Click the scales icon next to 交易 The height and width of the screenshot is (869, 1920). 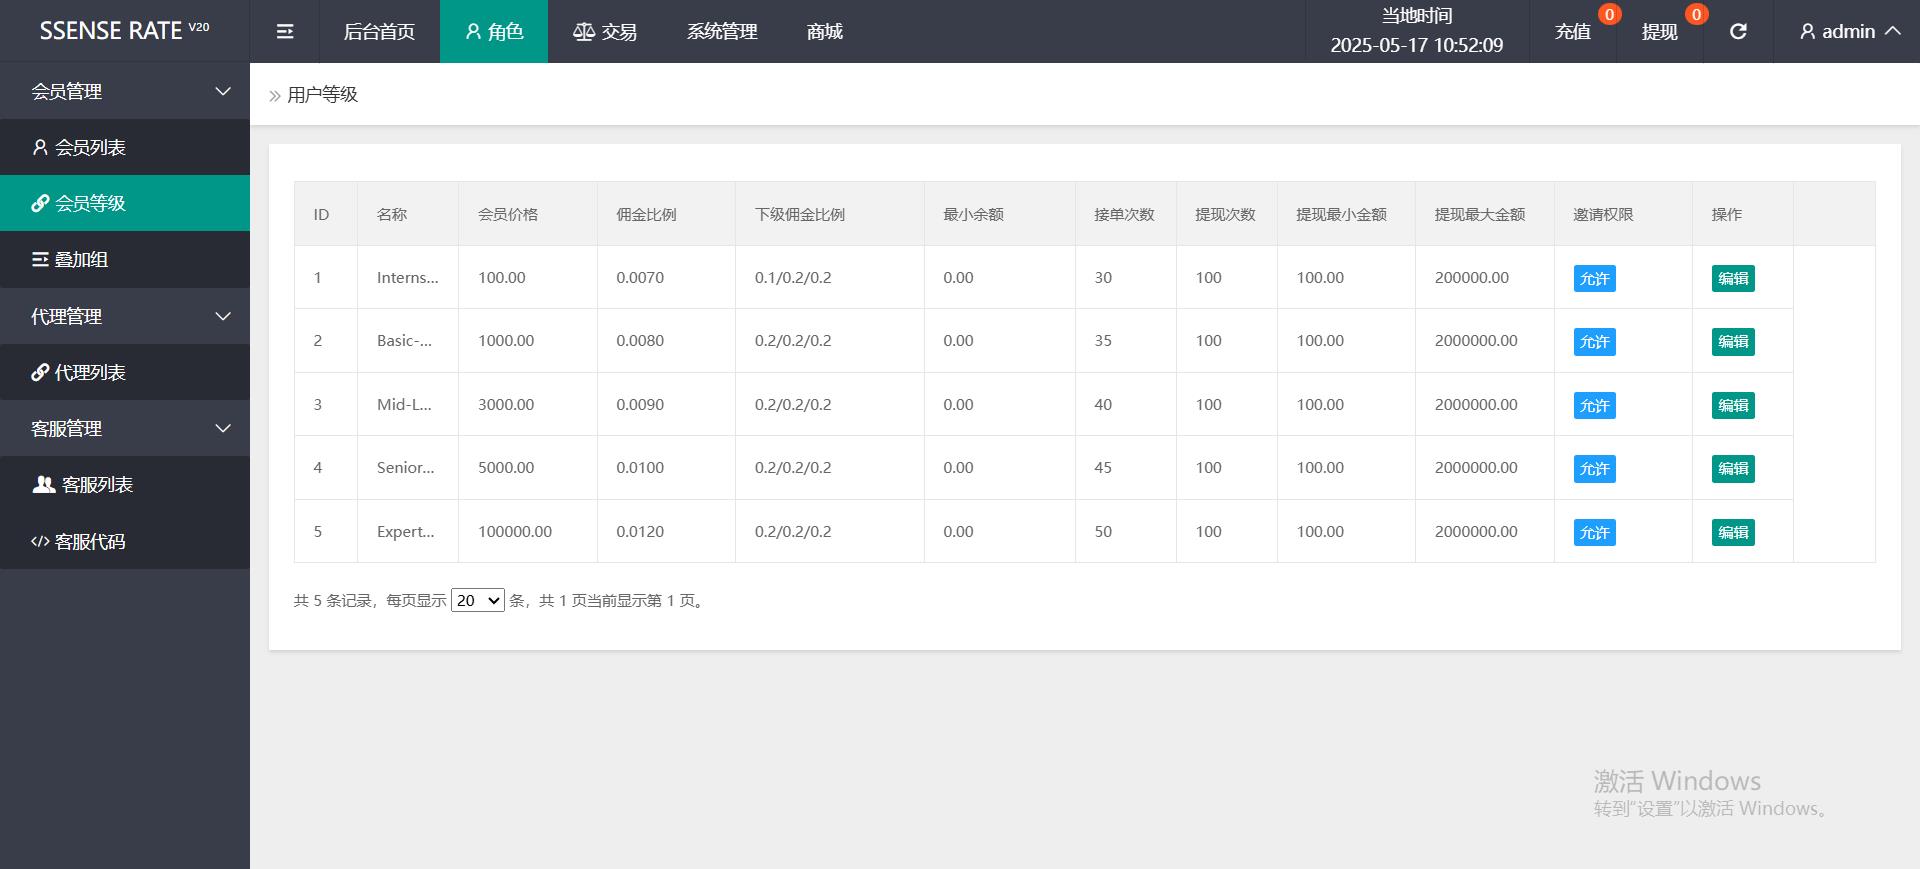tap(584, 32)
